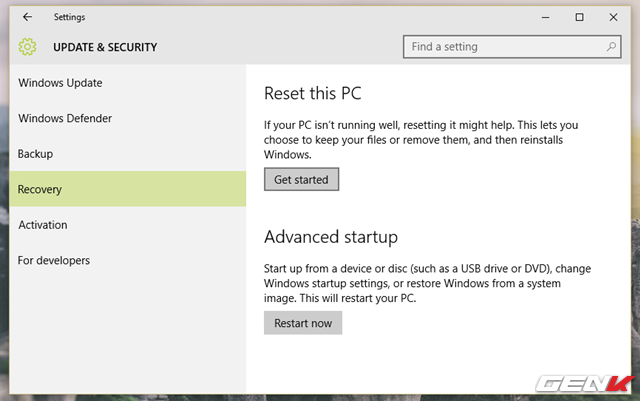Viewport: 640px width, 401px height.
Task: Focus the 'Find a setting' search box
Action: [505, 47]
